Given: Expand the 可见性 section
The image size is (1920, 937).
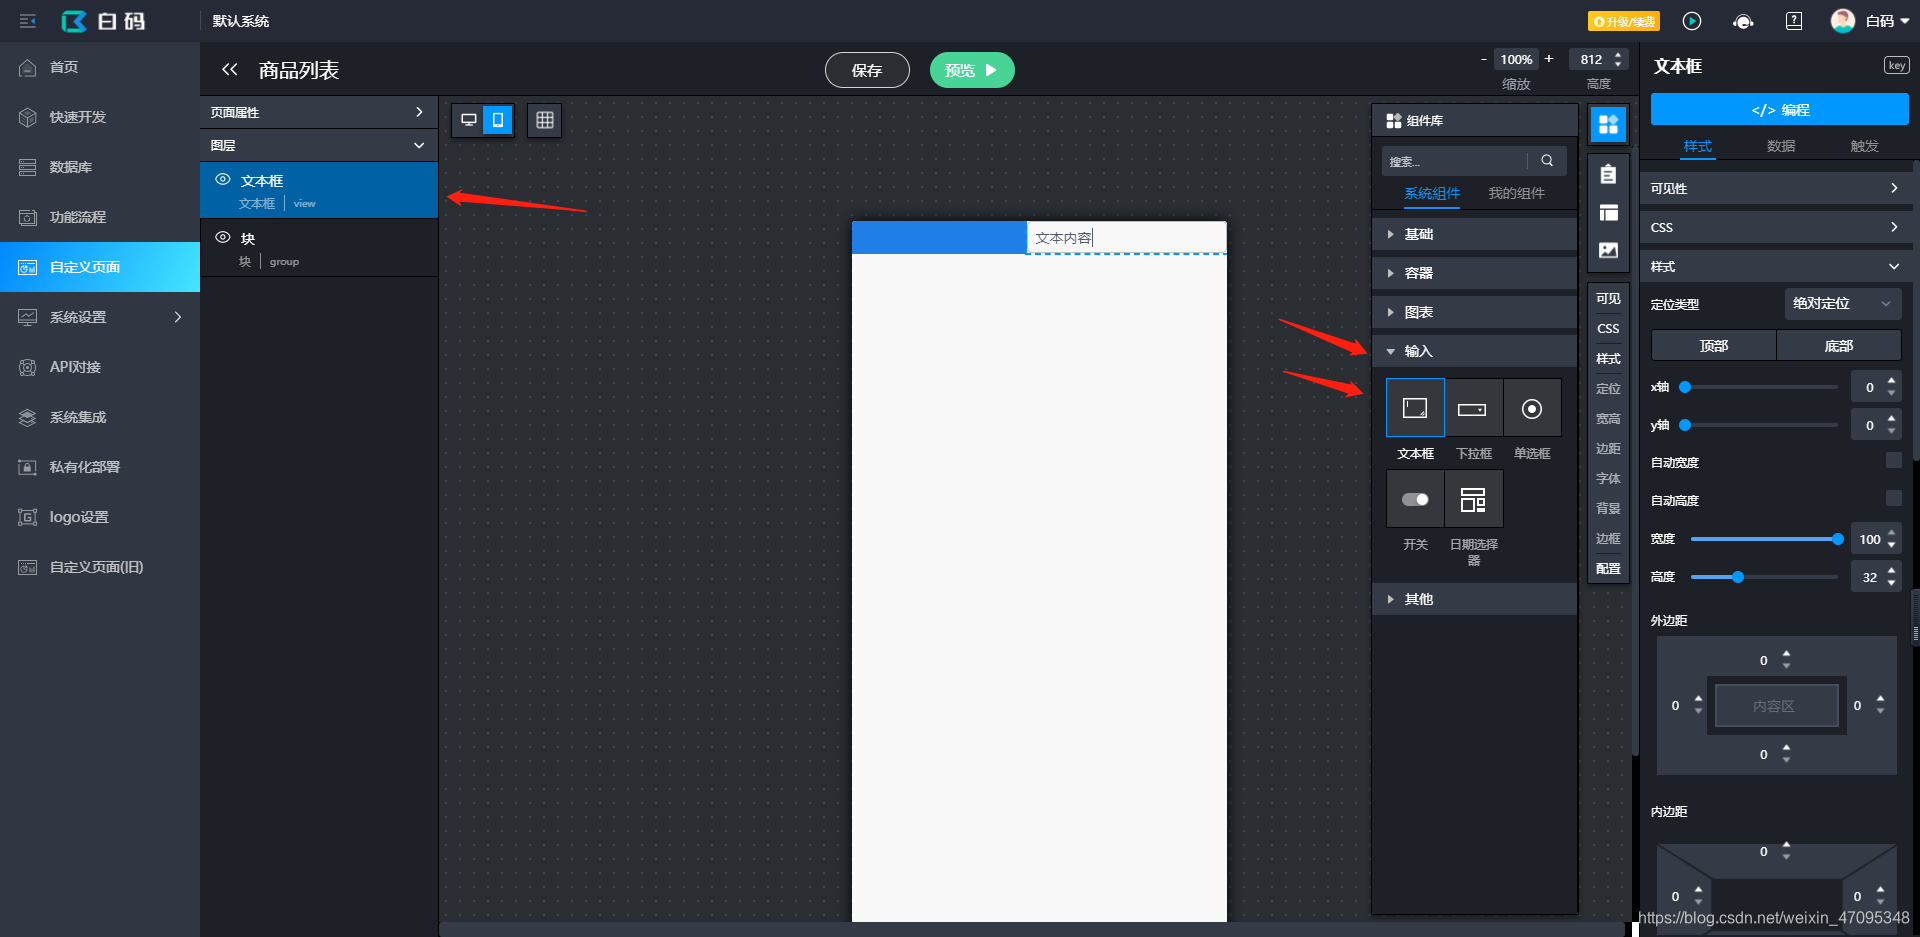Looking at the screenshot, I should [1775, 188].
